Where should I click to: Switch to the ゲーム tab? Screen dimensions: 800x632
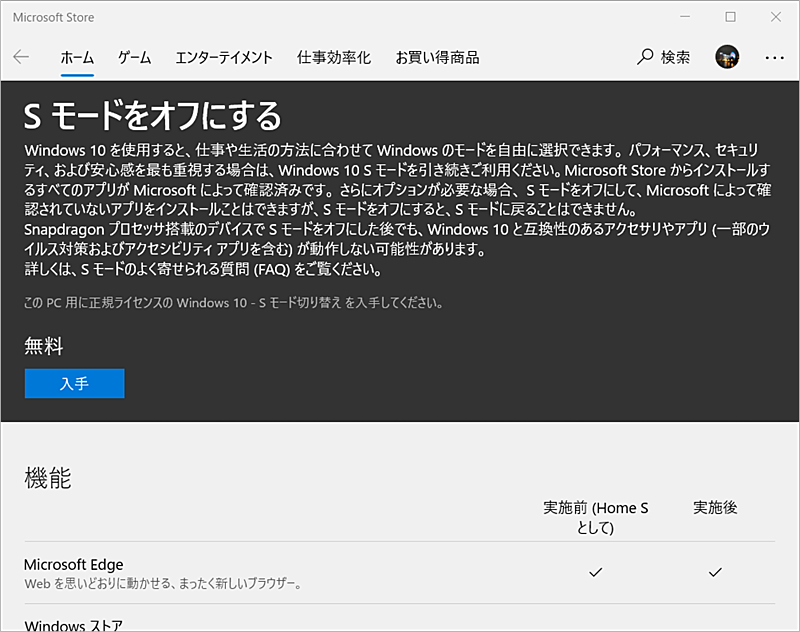(135, 58)
